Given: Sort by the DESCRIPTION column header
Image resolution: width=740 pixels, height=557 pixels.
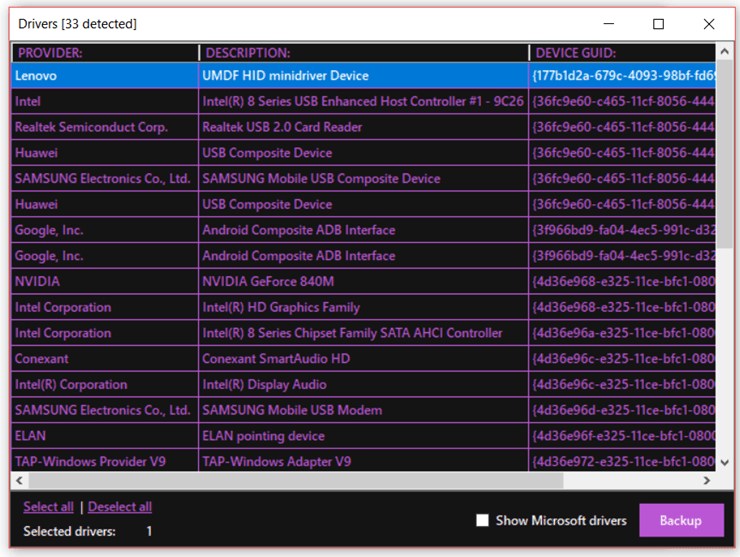Looking at the screenshot, I should 364,53.
